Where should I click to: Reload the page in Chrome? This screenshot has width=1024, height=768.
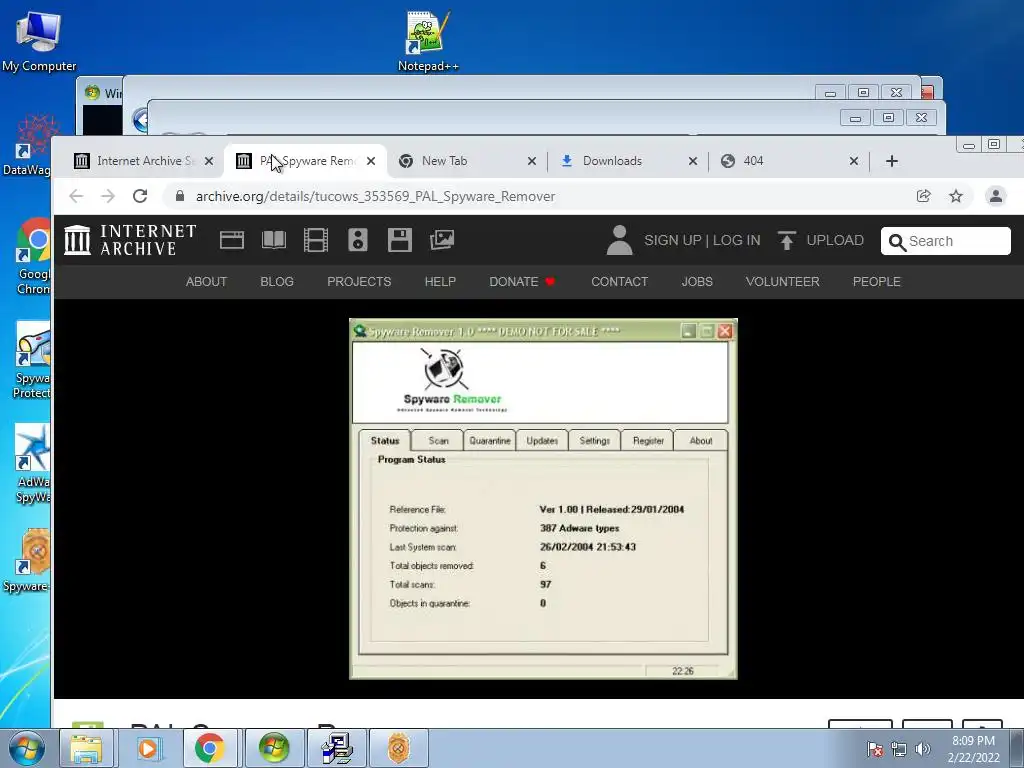point(140,196)
